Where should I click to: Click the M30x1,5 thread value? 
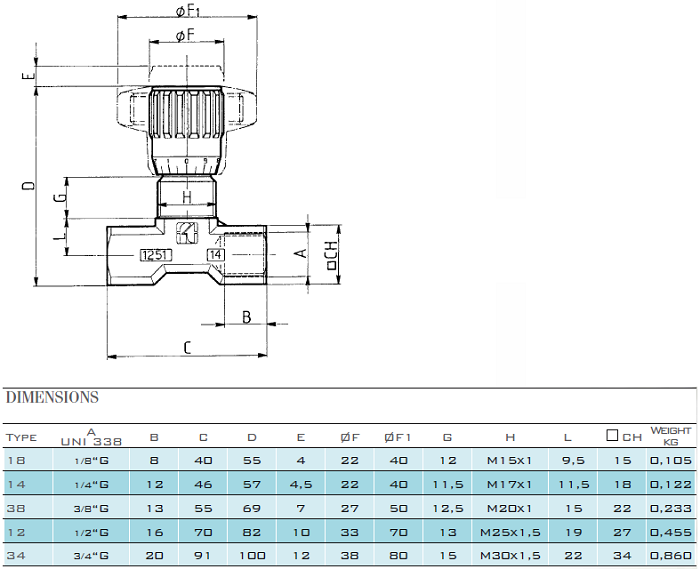click(510, 556)
